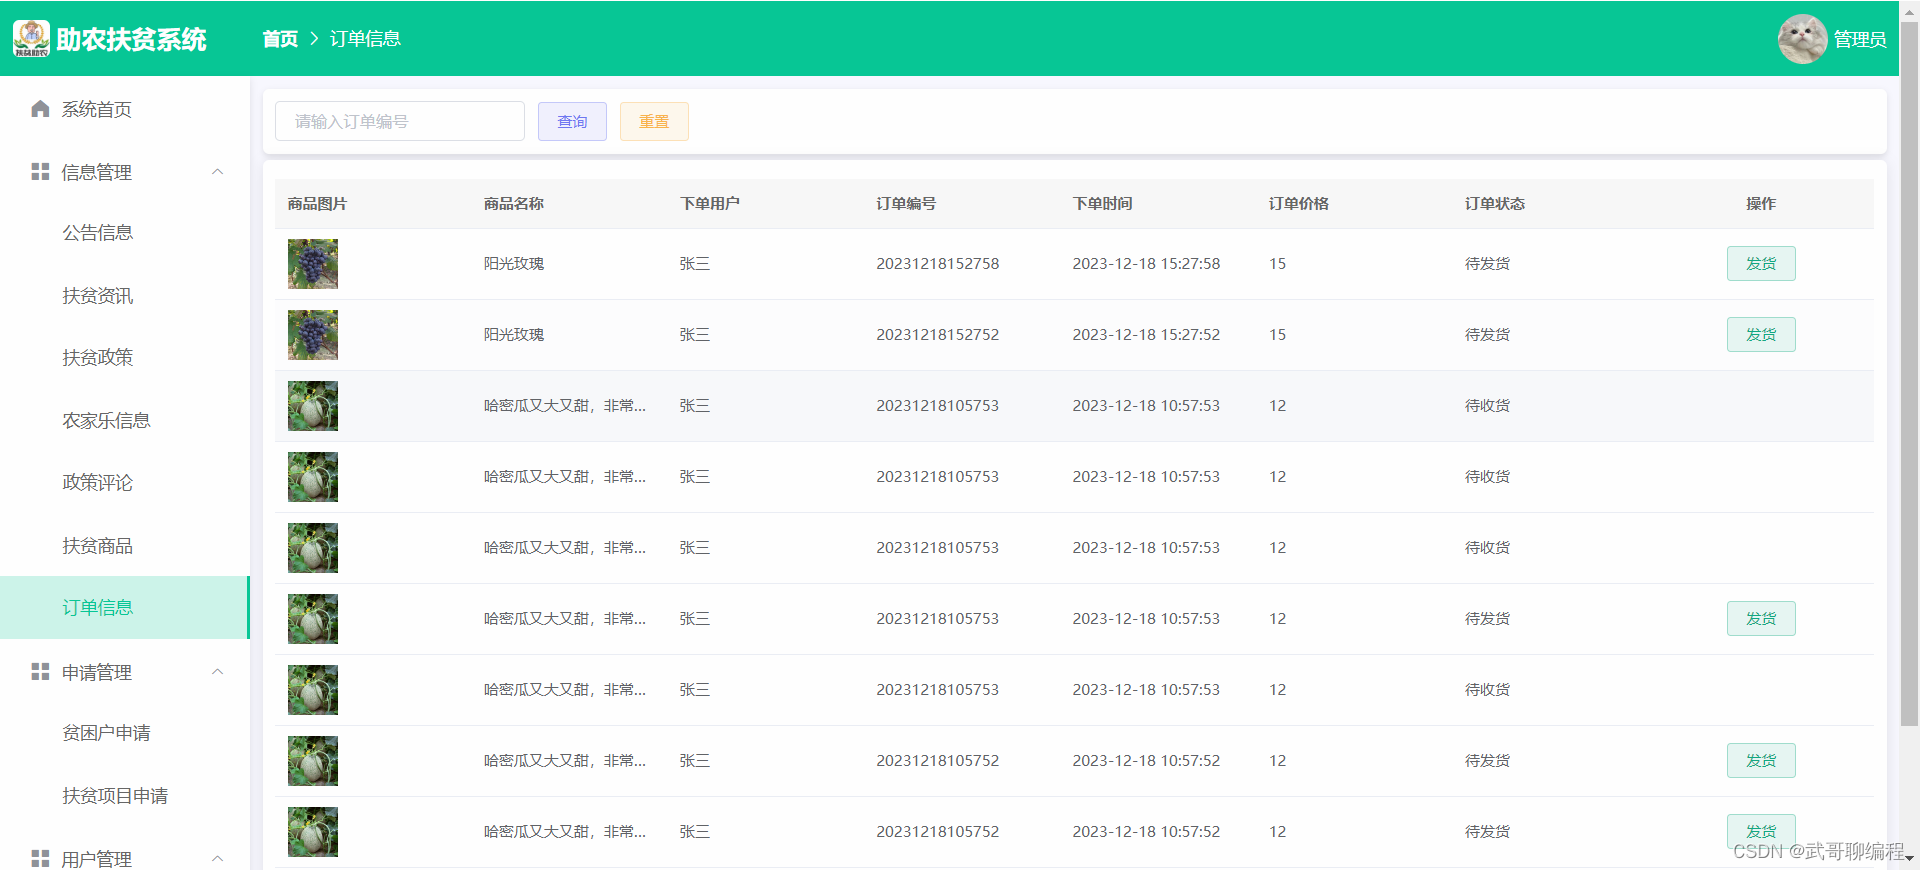Click 发货 for order 20231218152758
This screenshot has width=1920, height=870.
point(1761,264)
